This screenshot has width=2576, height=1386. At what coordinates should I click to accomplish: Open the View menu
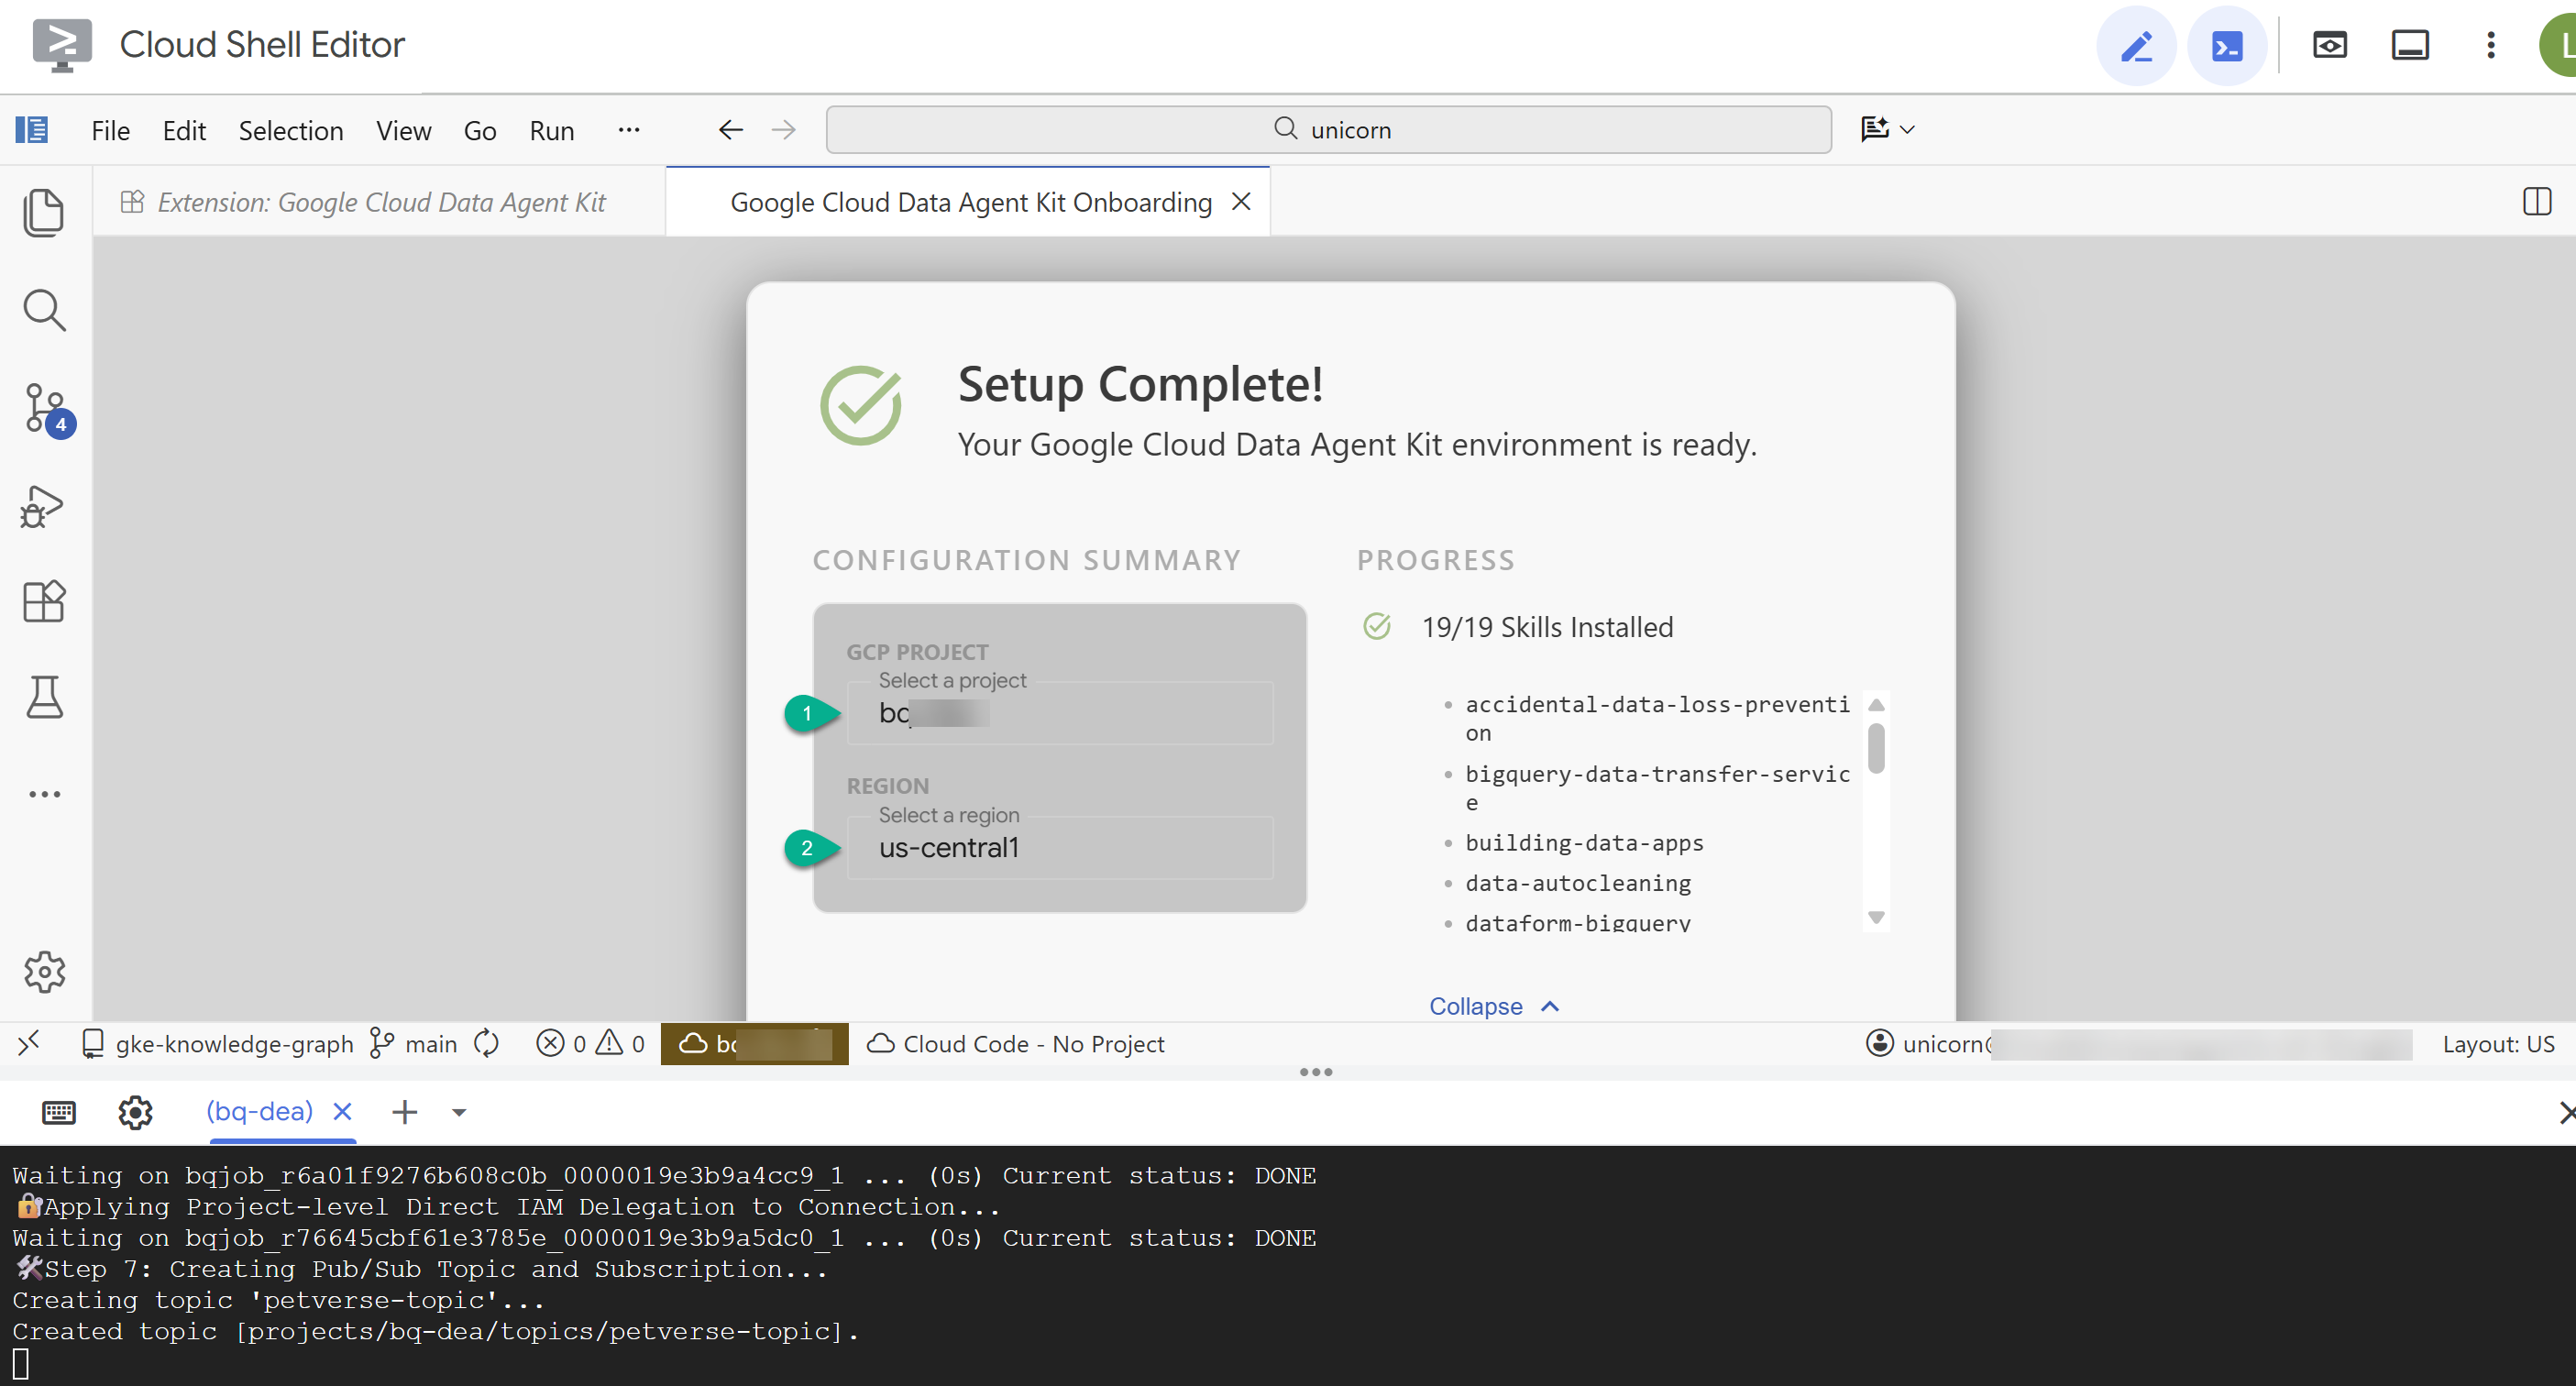point(403,131)
